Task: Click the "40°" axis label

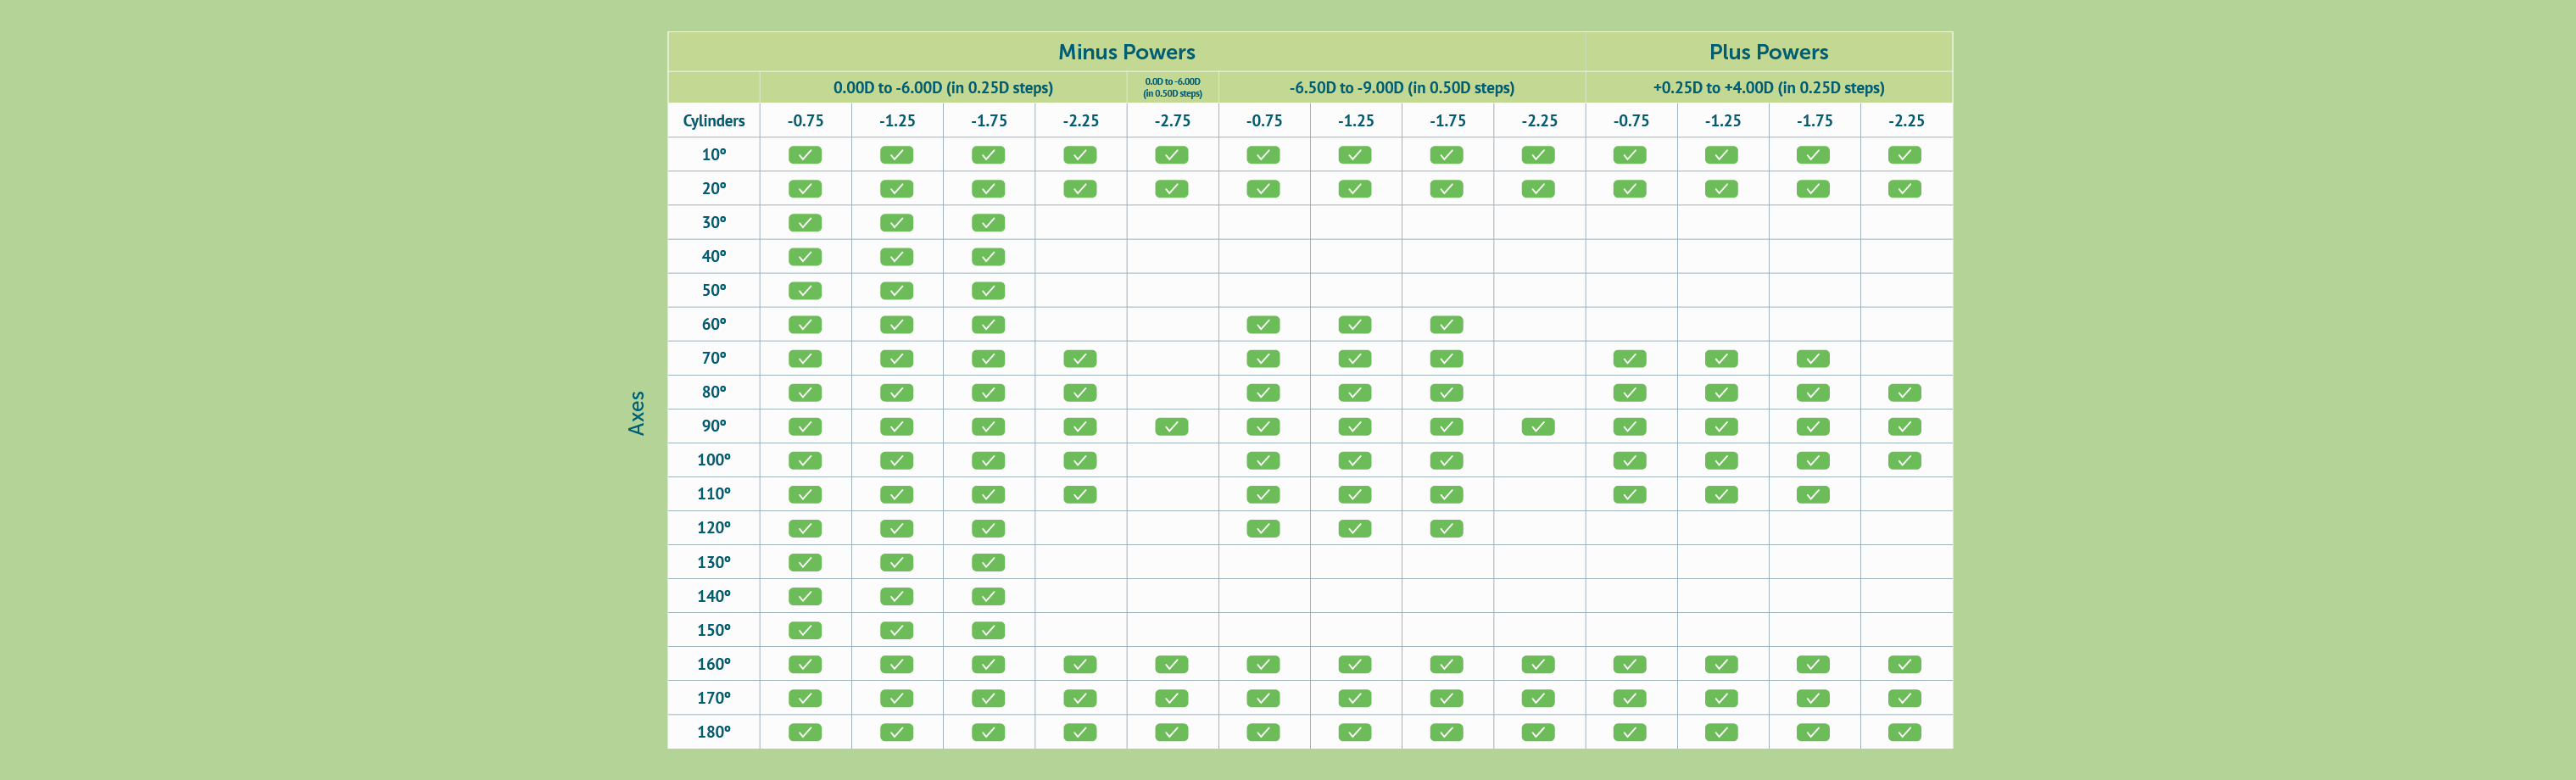Action: 713,257
